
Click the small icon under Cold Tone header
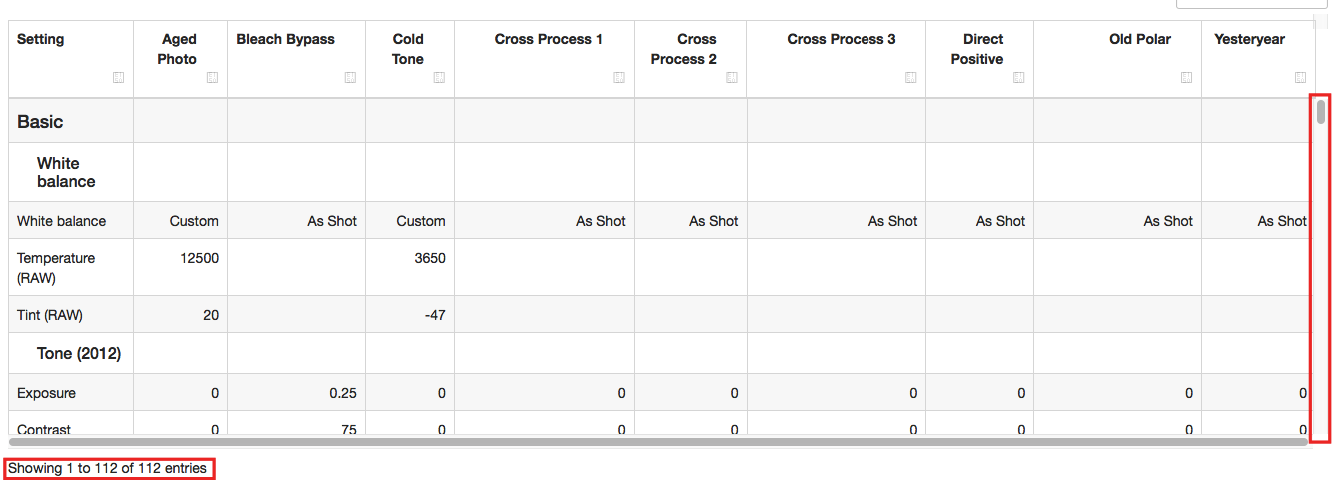coord(439,78)
